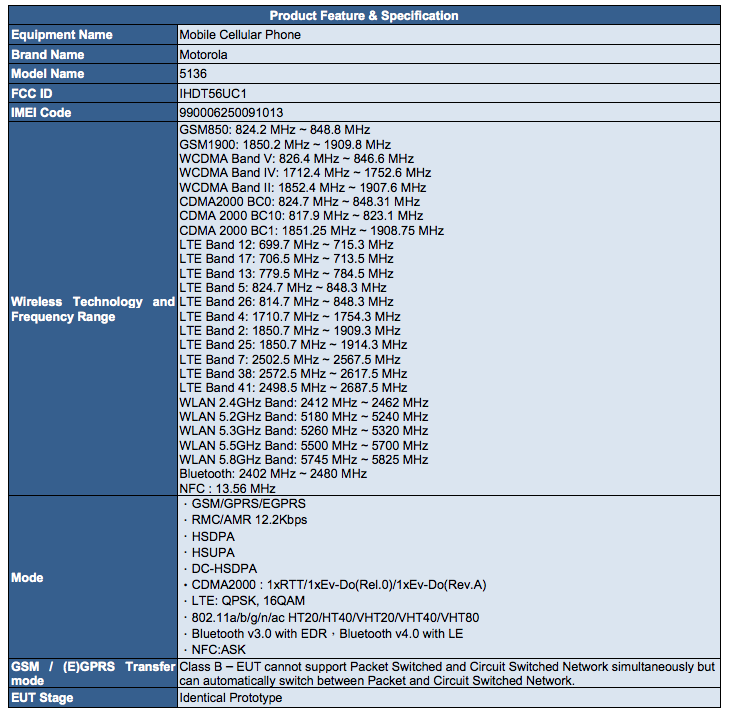
Task: Select the LTE Band 41 frequency line
Action: pos(293,388)
